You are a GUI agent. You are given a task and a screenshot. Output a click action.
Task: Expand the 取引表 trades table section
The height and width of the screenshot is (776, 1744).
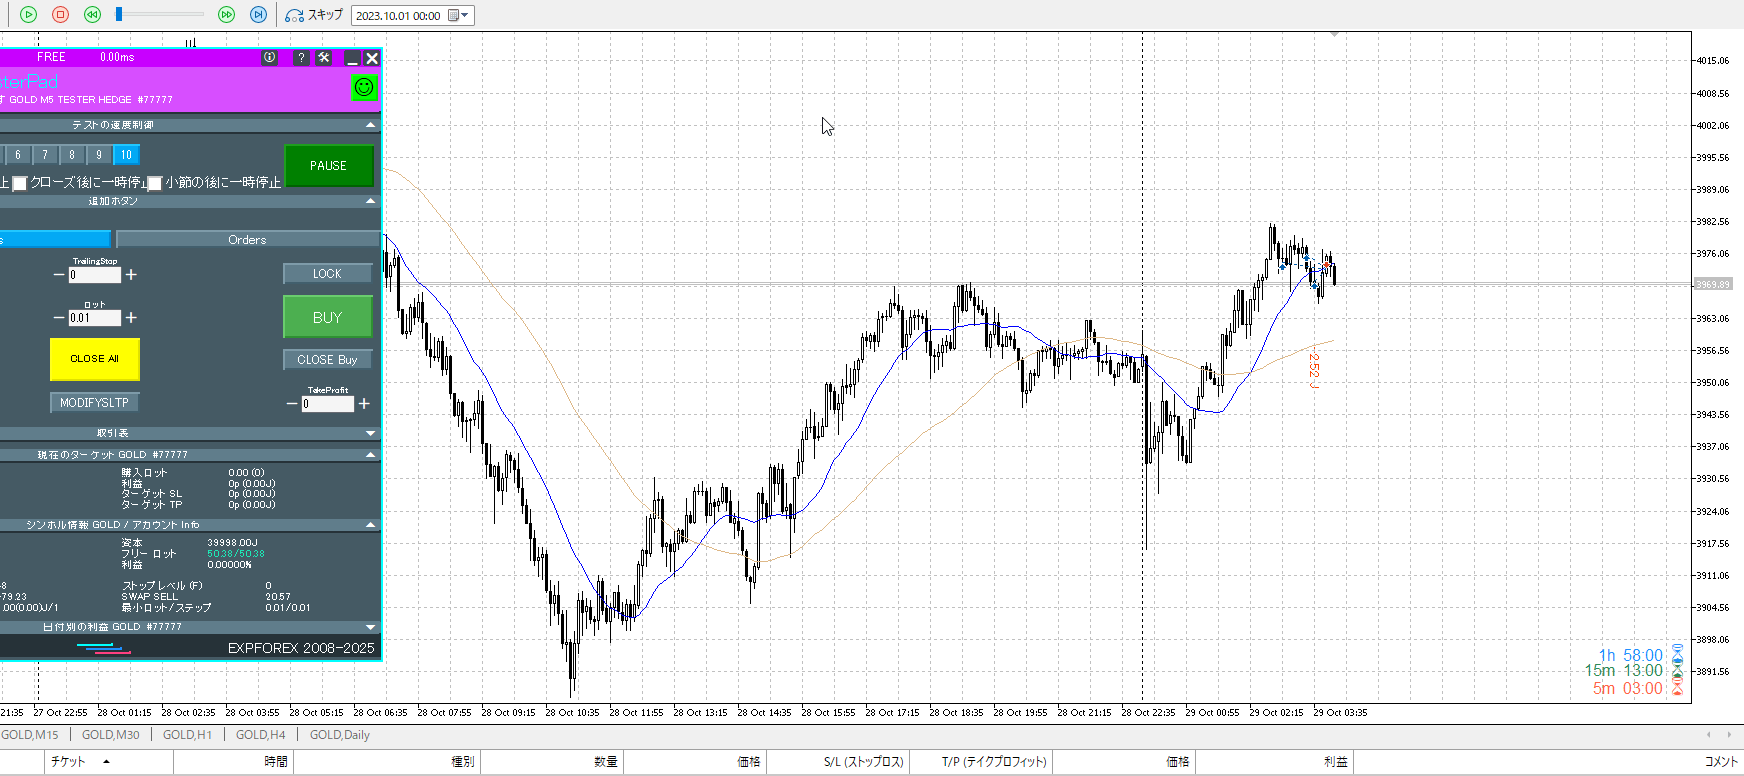click(x=371, y=433)
